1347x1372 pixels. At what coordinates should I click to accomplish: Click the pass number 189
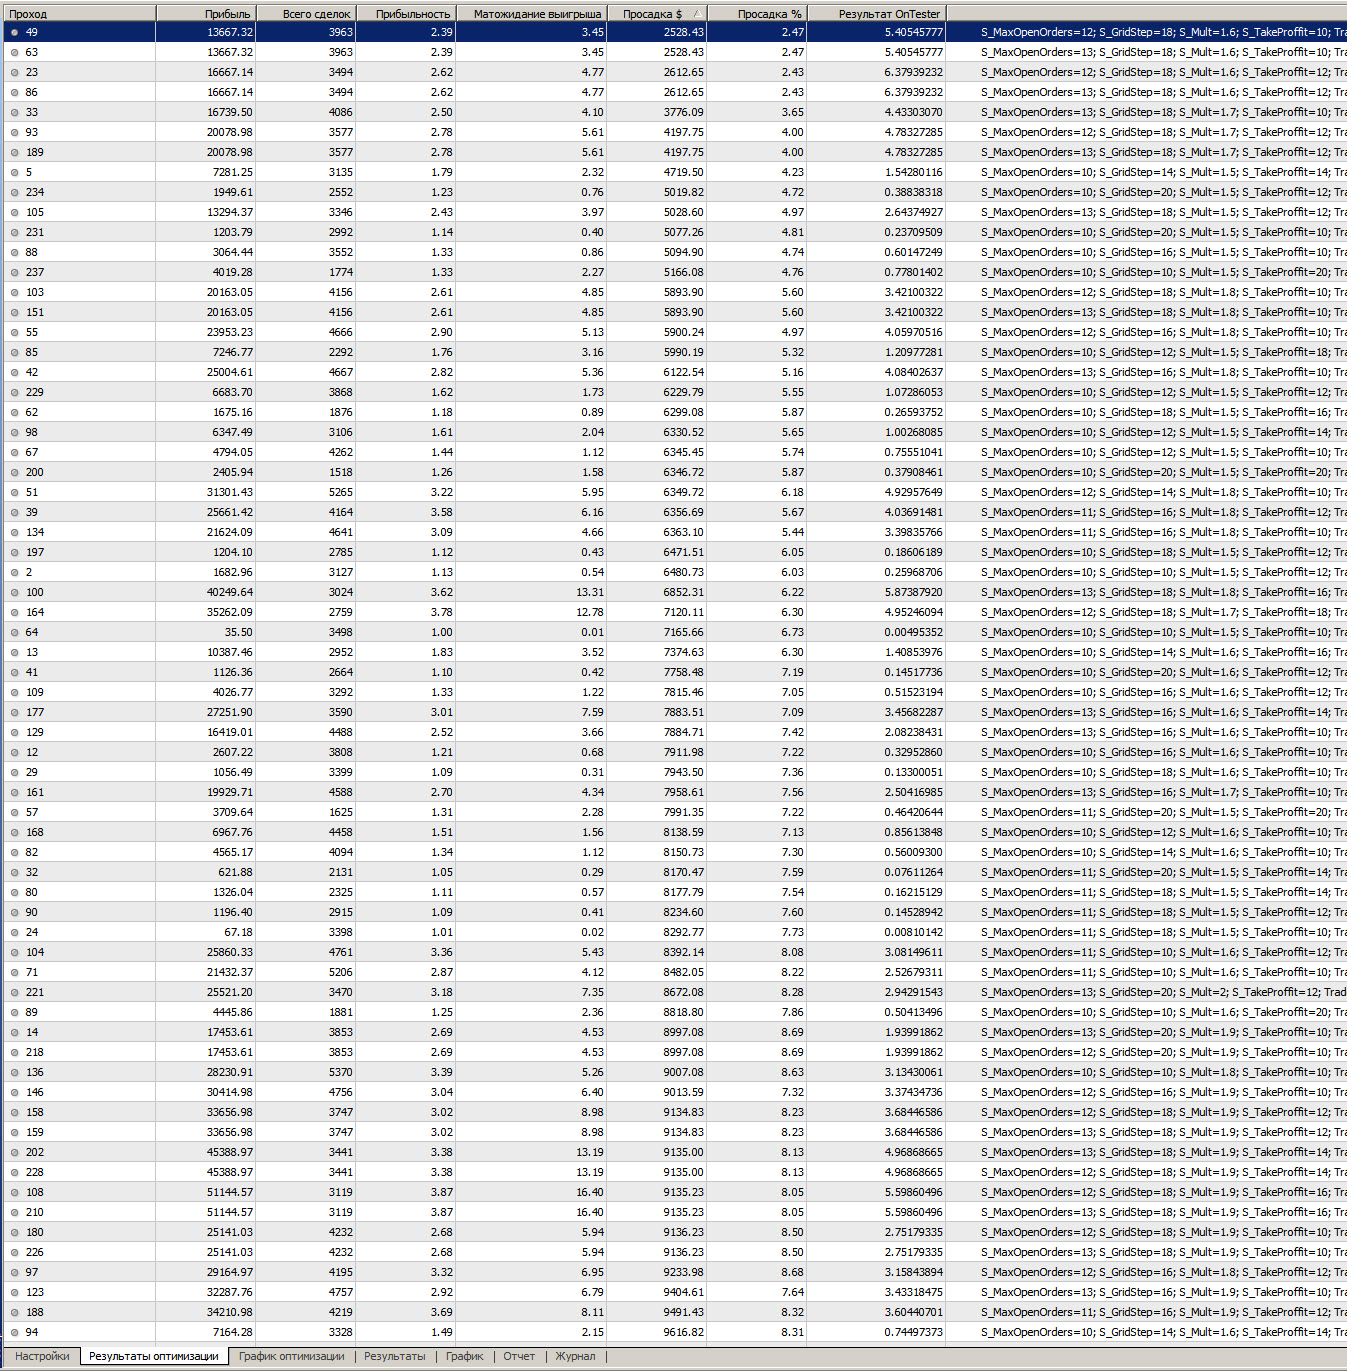tap(35, 152)
